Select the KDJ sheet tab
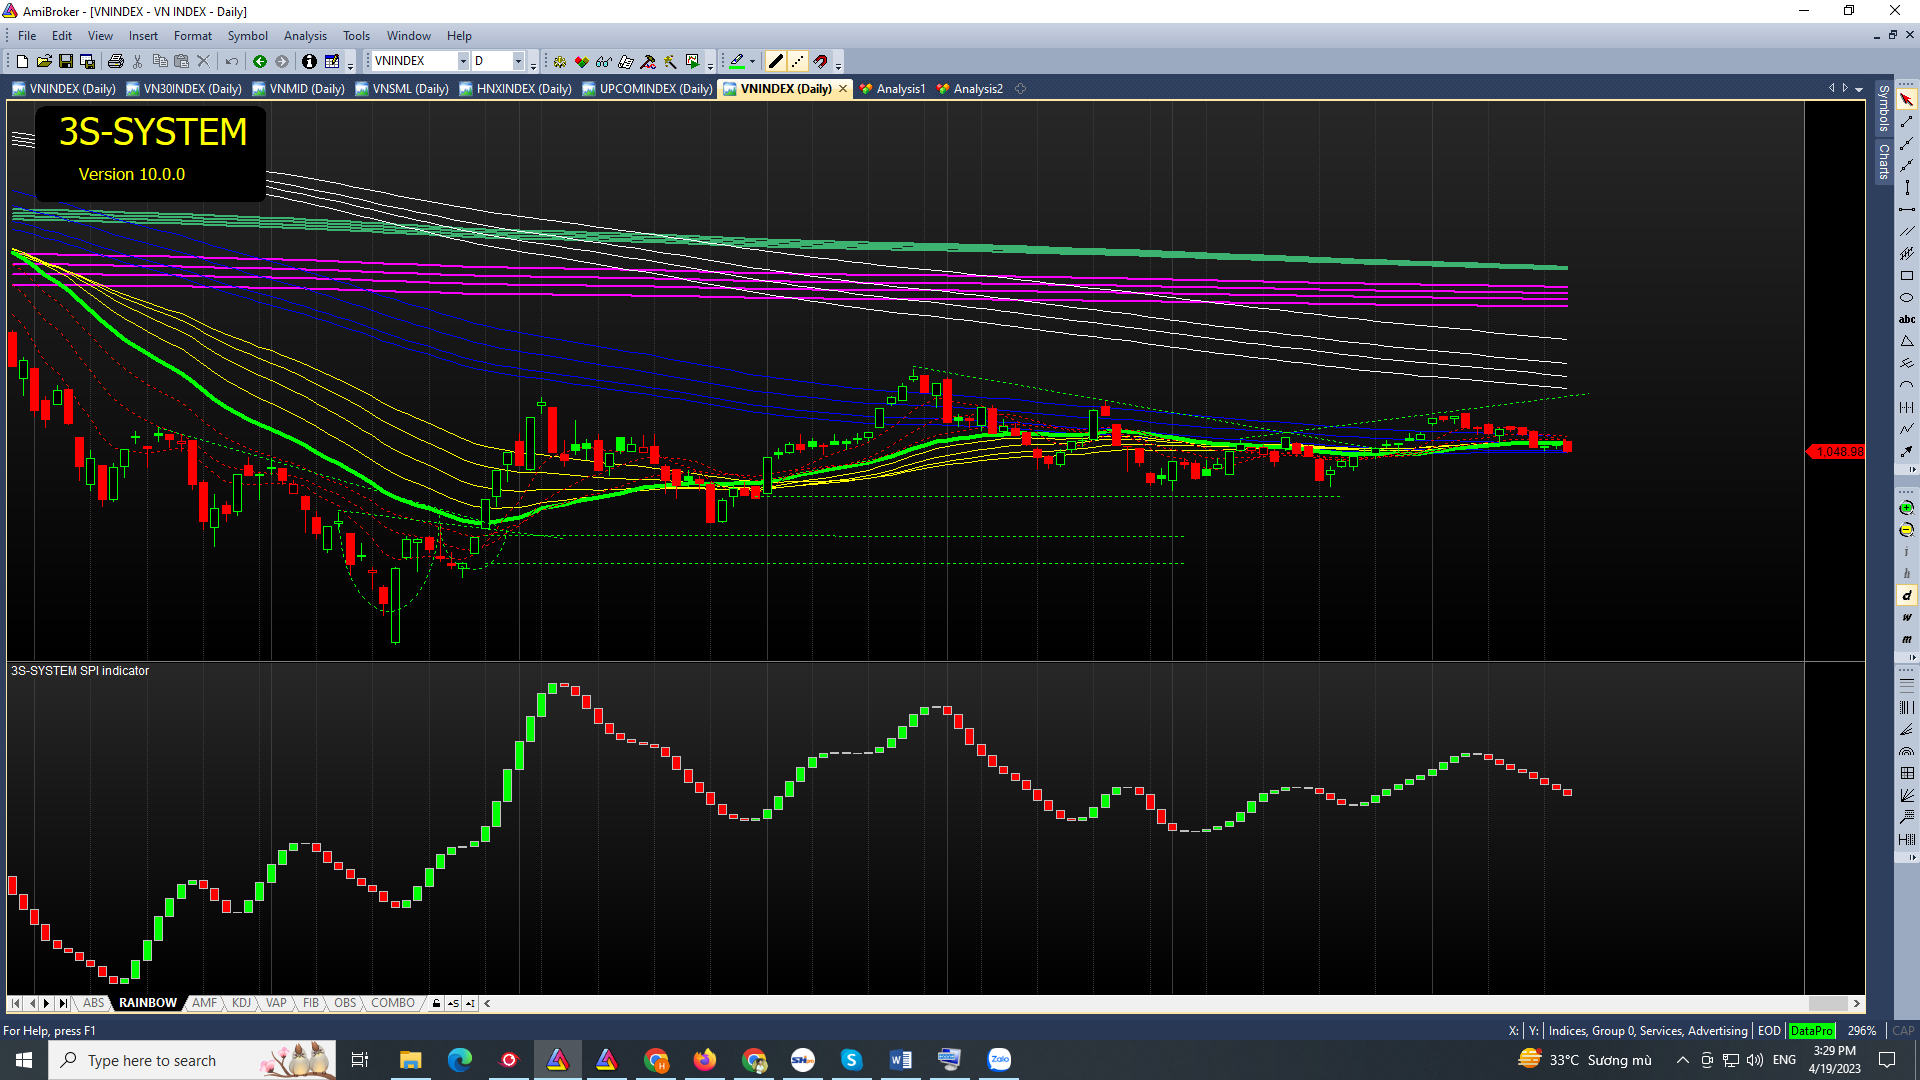Viewport: 1920px width, 1080px height. click(x=241, y=1003)
